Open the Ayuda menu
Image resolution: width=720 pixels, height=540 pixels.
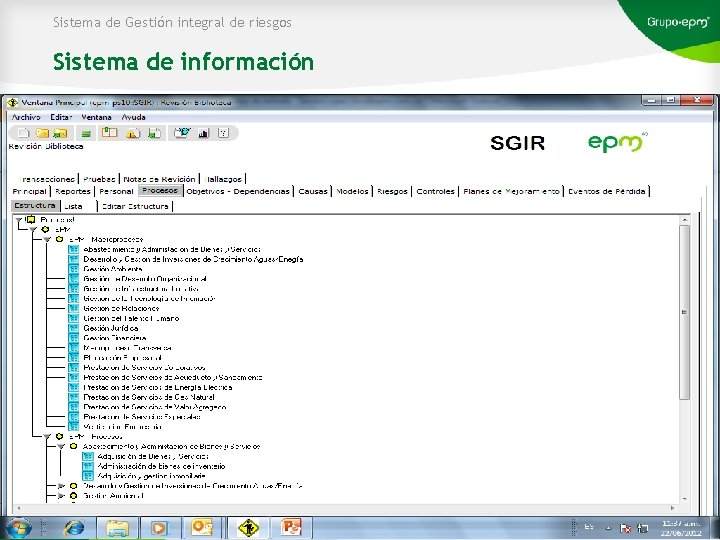pos(134,117)
